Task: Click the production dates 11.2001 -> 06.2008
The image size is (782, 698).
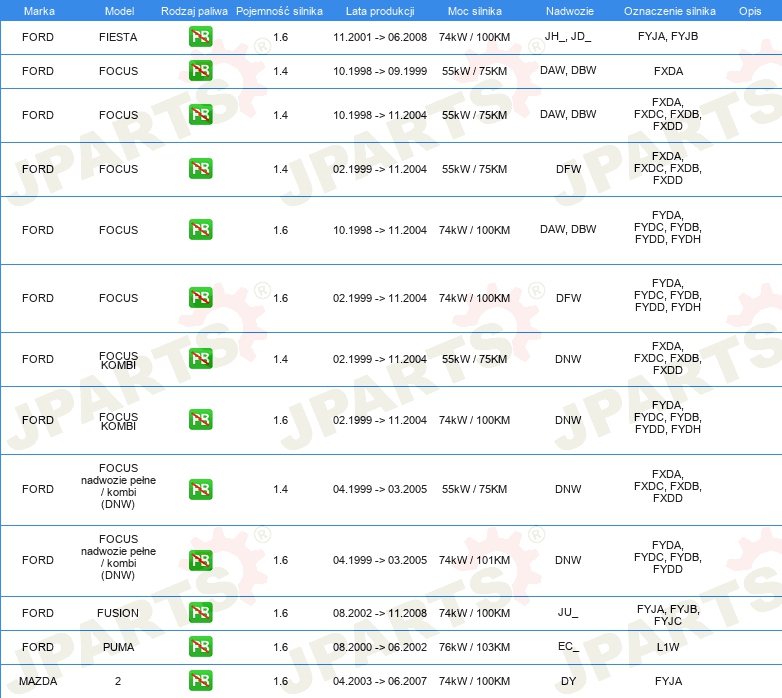Action: pyautogui.click(x=380, y=37)
